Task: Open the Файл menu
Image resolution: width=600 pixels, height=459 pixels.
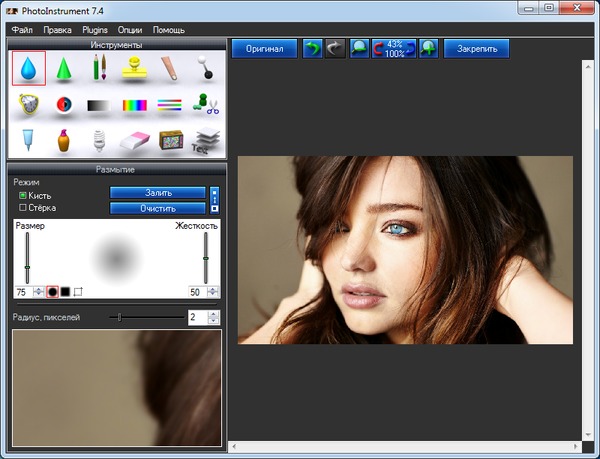Action: (x=22, y=30)
